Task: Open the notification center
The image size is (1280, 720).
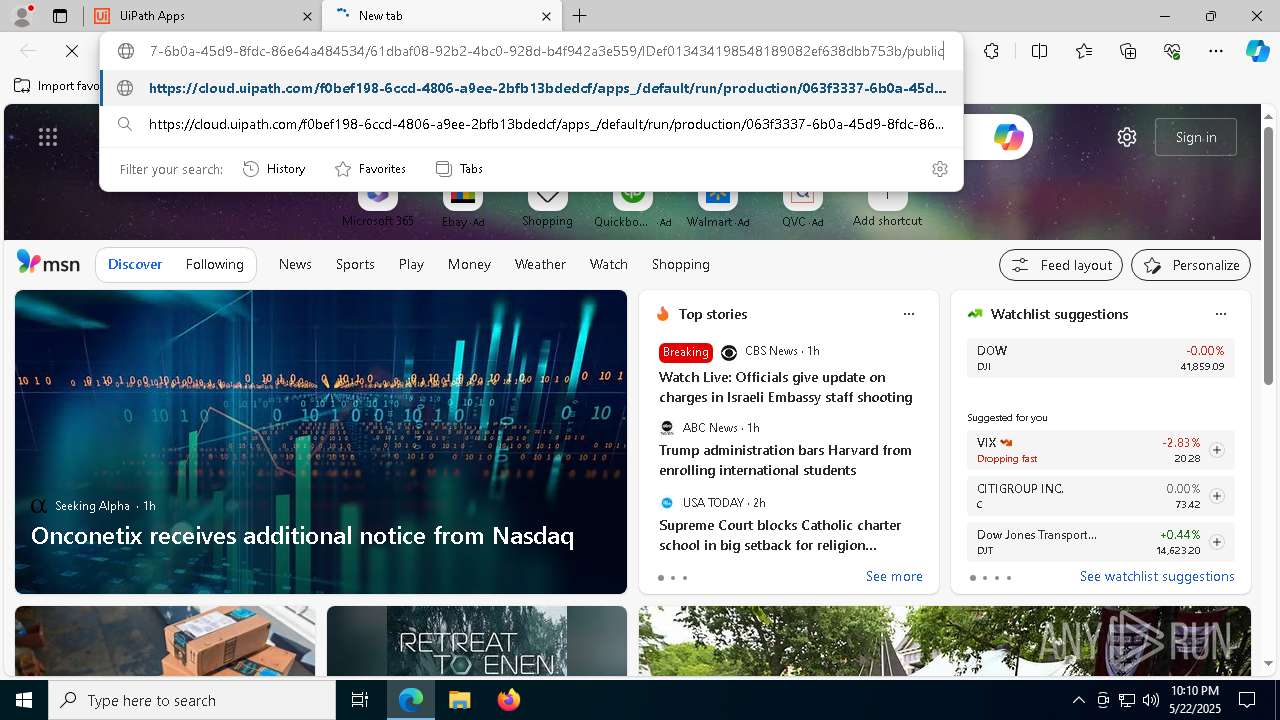Action: (x=1247, y=700)
